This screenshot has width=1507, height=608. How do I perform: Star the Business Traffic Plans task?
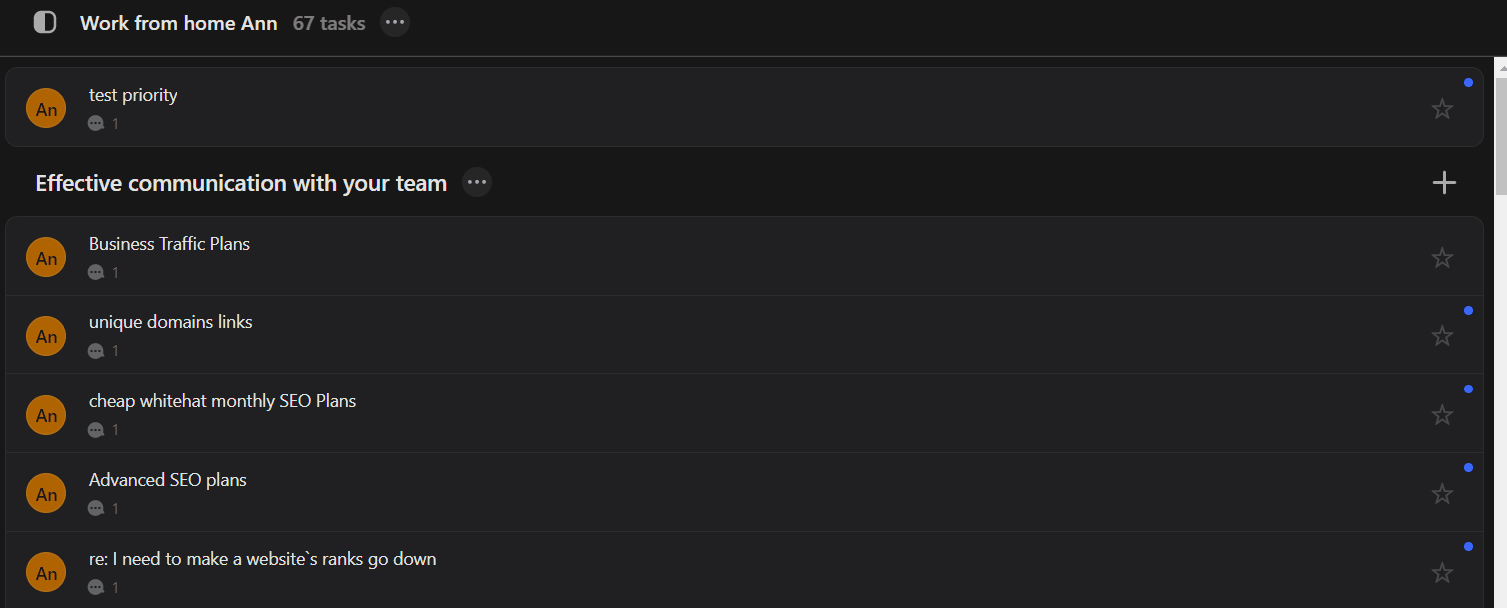coord(1442,257)
